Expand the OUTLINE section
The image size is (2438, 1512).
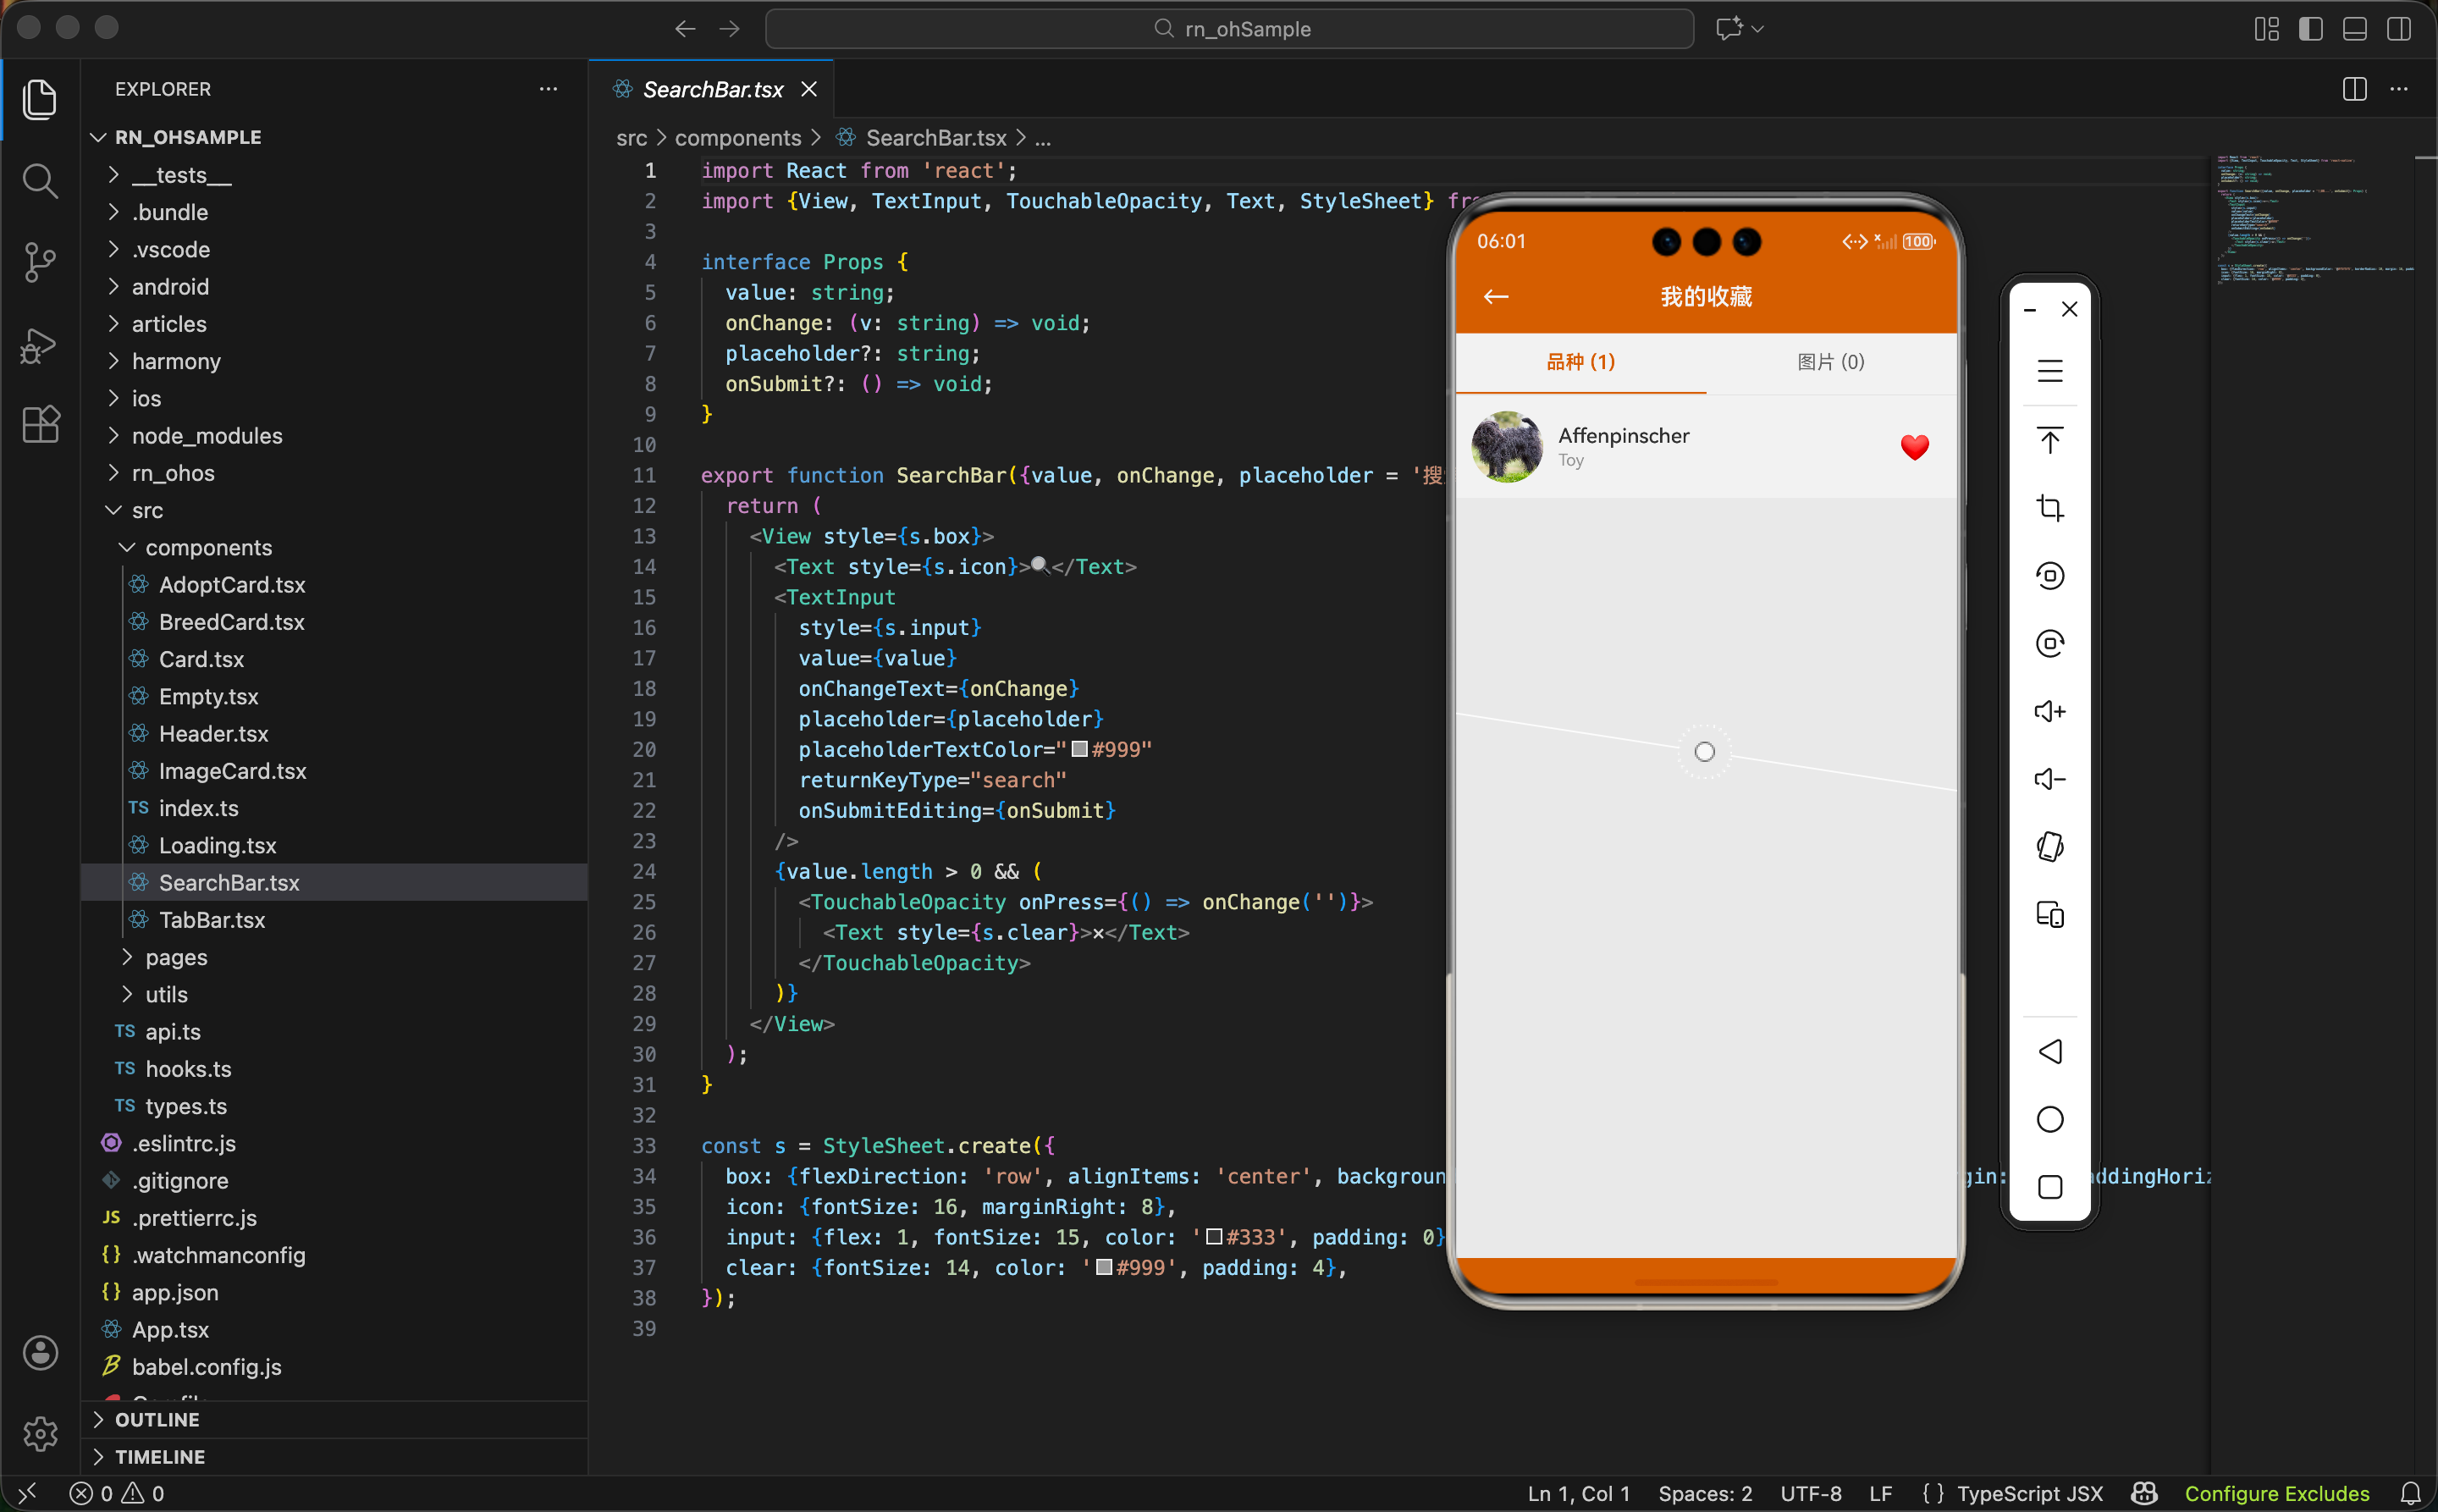tap(157, 1419)
